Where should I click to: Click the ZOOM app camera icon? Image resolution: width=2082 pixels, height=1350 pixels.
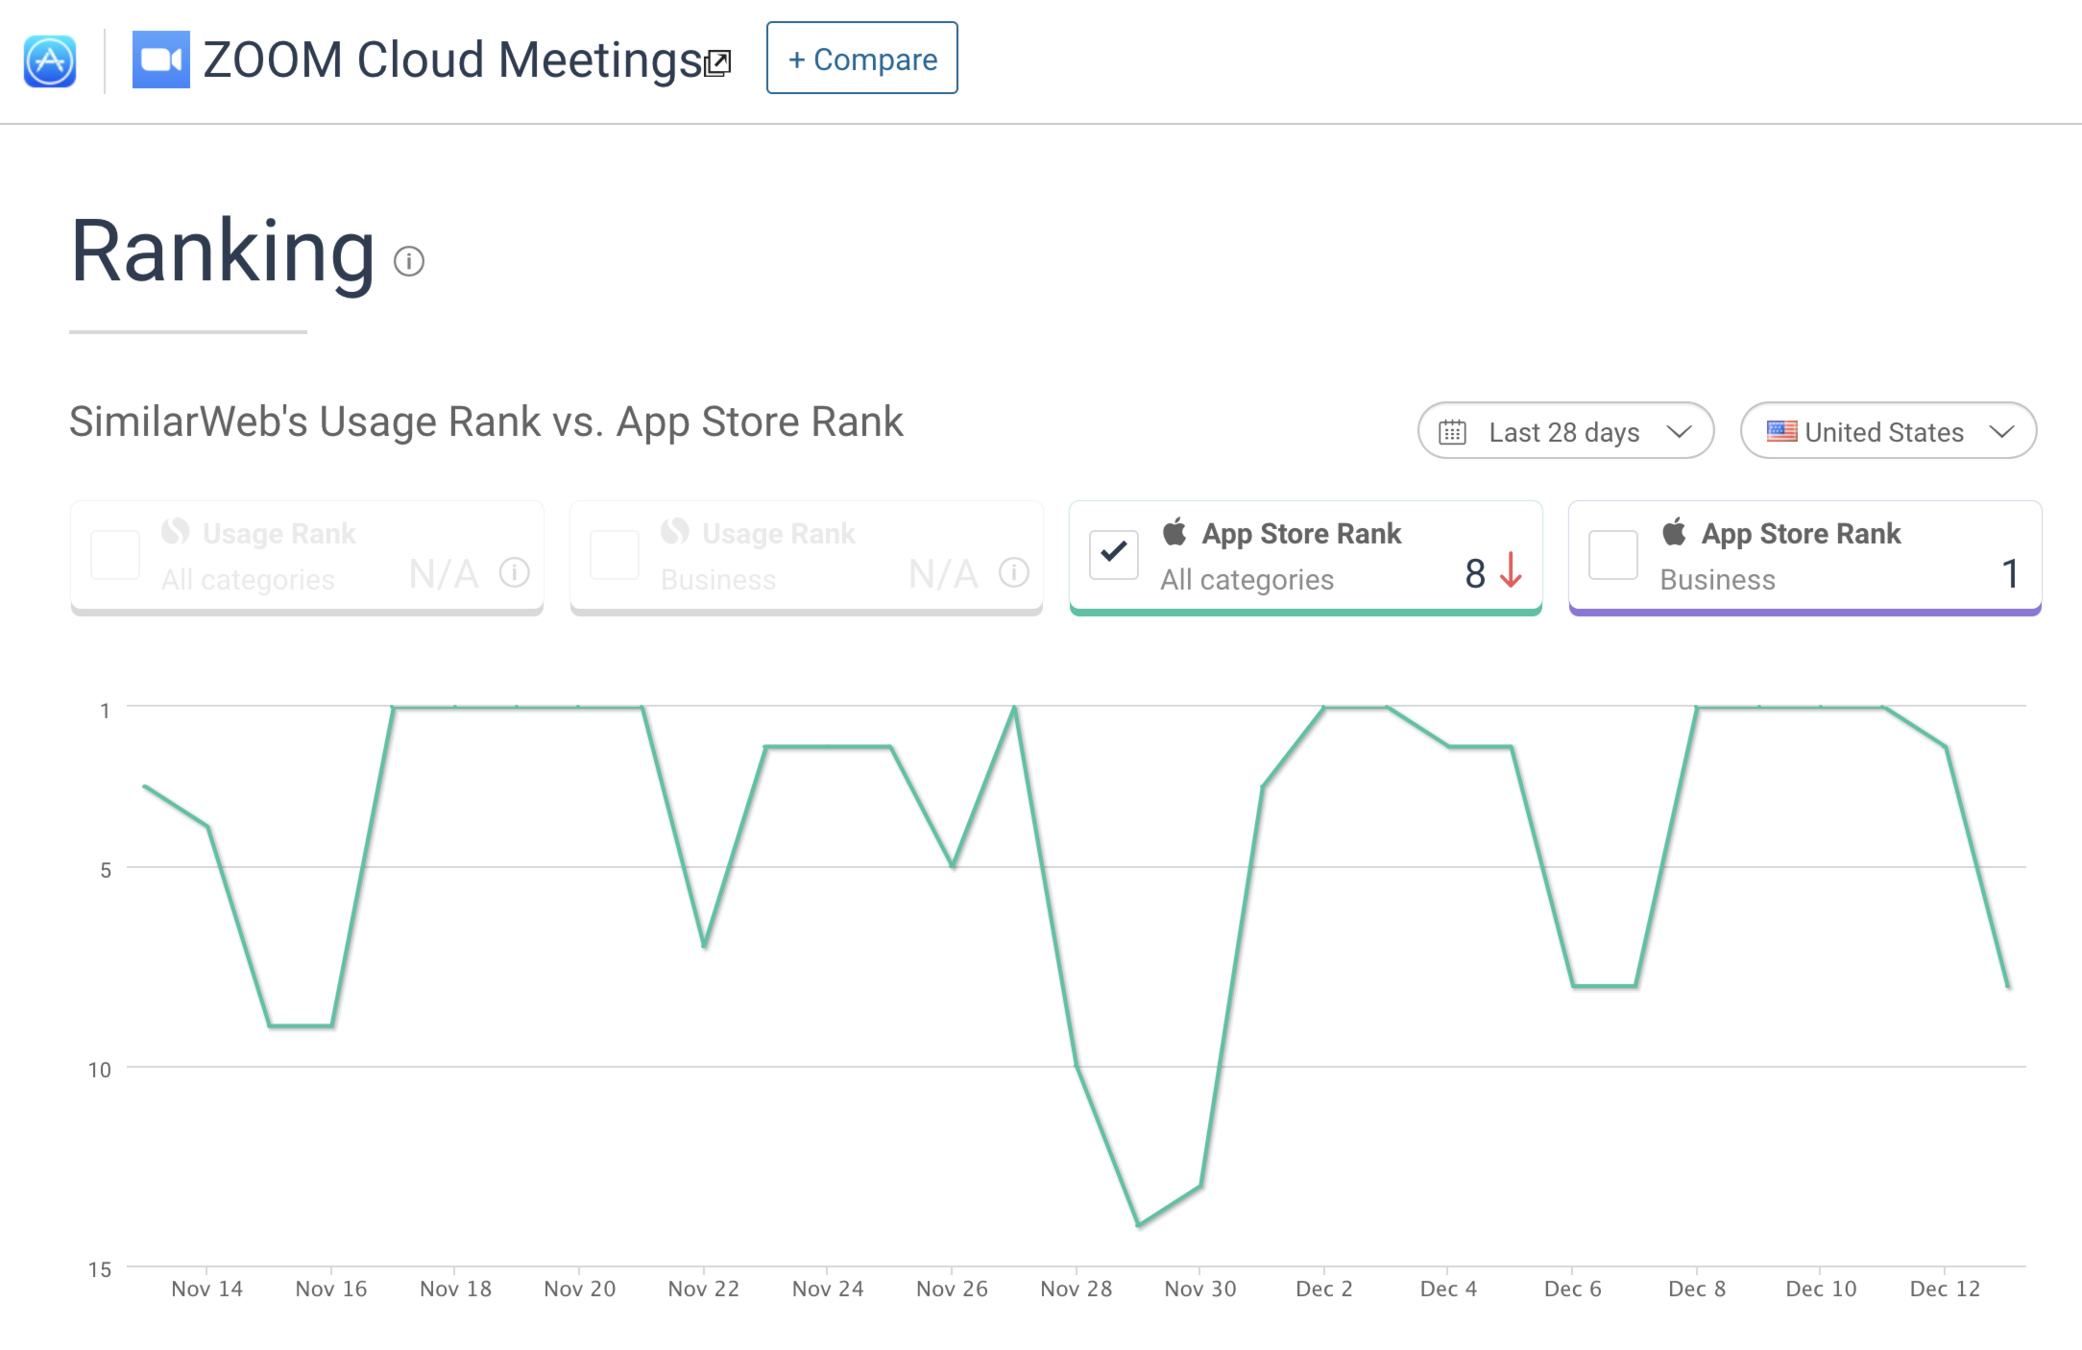[161, 60]
